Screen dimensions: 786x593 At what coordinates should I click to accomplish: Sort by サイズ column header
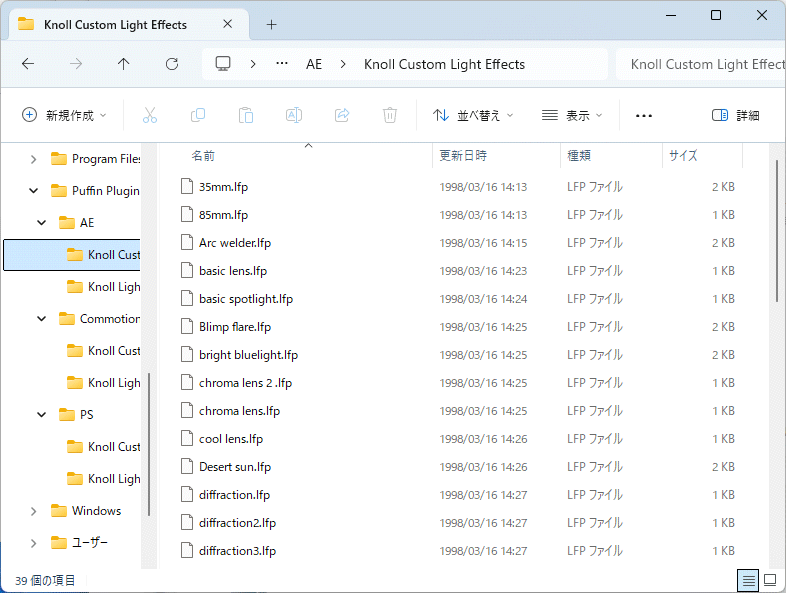[x=702, y=156]
